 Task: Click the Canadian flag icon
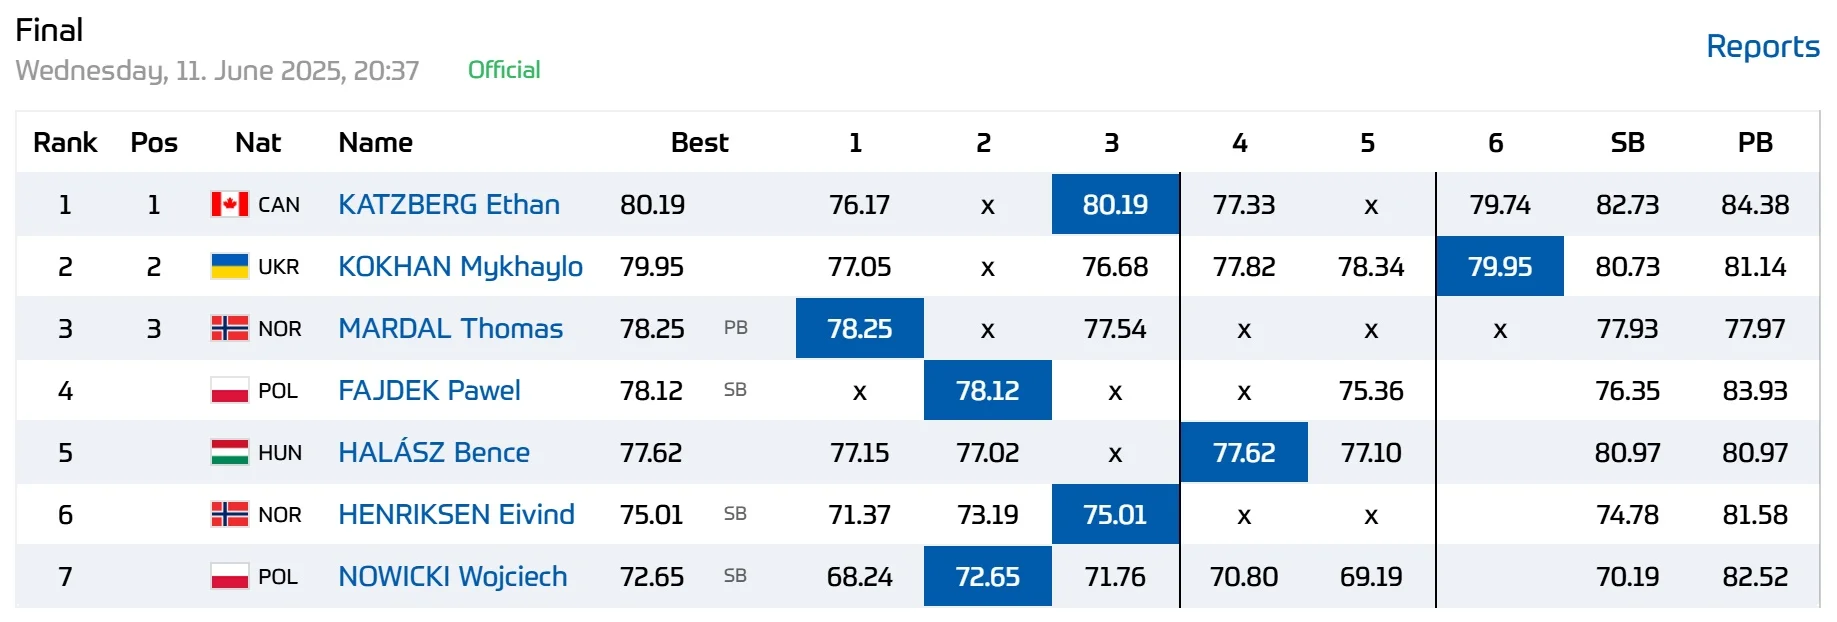tap(229, 205)
